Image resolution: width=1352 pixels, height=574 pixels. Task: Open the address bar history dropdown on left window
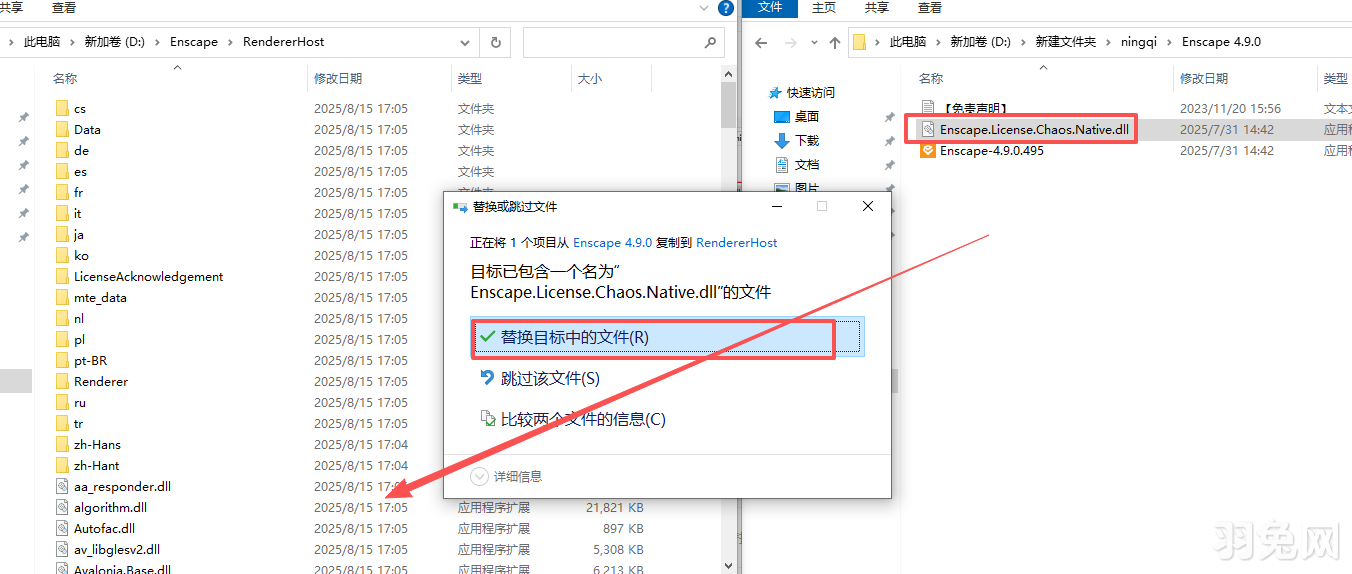(x=465, y=42)
